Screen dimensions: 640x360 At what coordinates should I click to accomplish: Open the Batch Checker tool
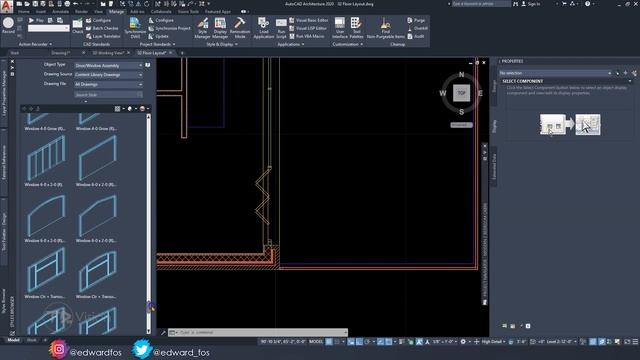(x=102, y=28)
